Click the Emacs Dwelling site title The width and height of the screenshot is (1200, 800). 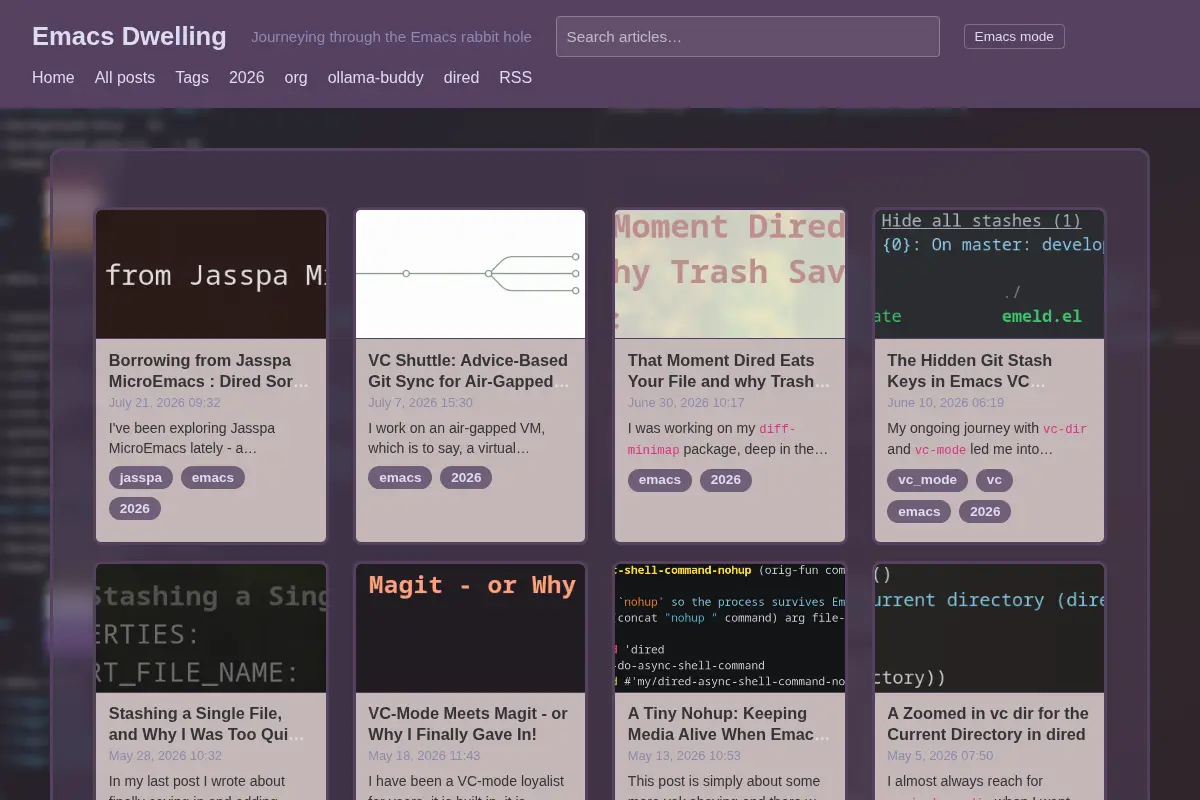[129, 36]
